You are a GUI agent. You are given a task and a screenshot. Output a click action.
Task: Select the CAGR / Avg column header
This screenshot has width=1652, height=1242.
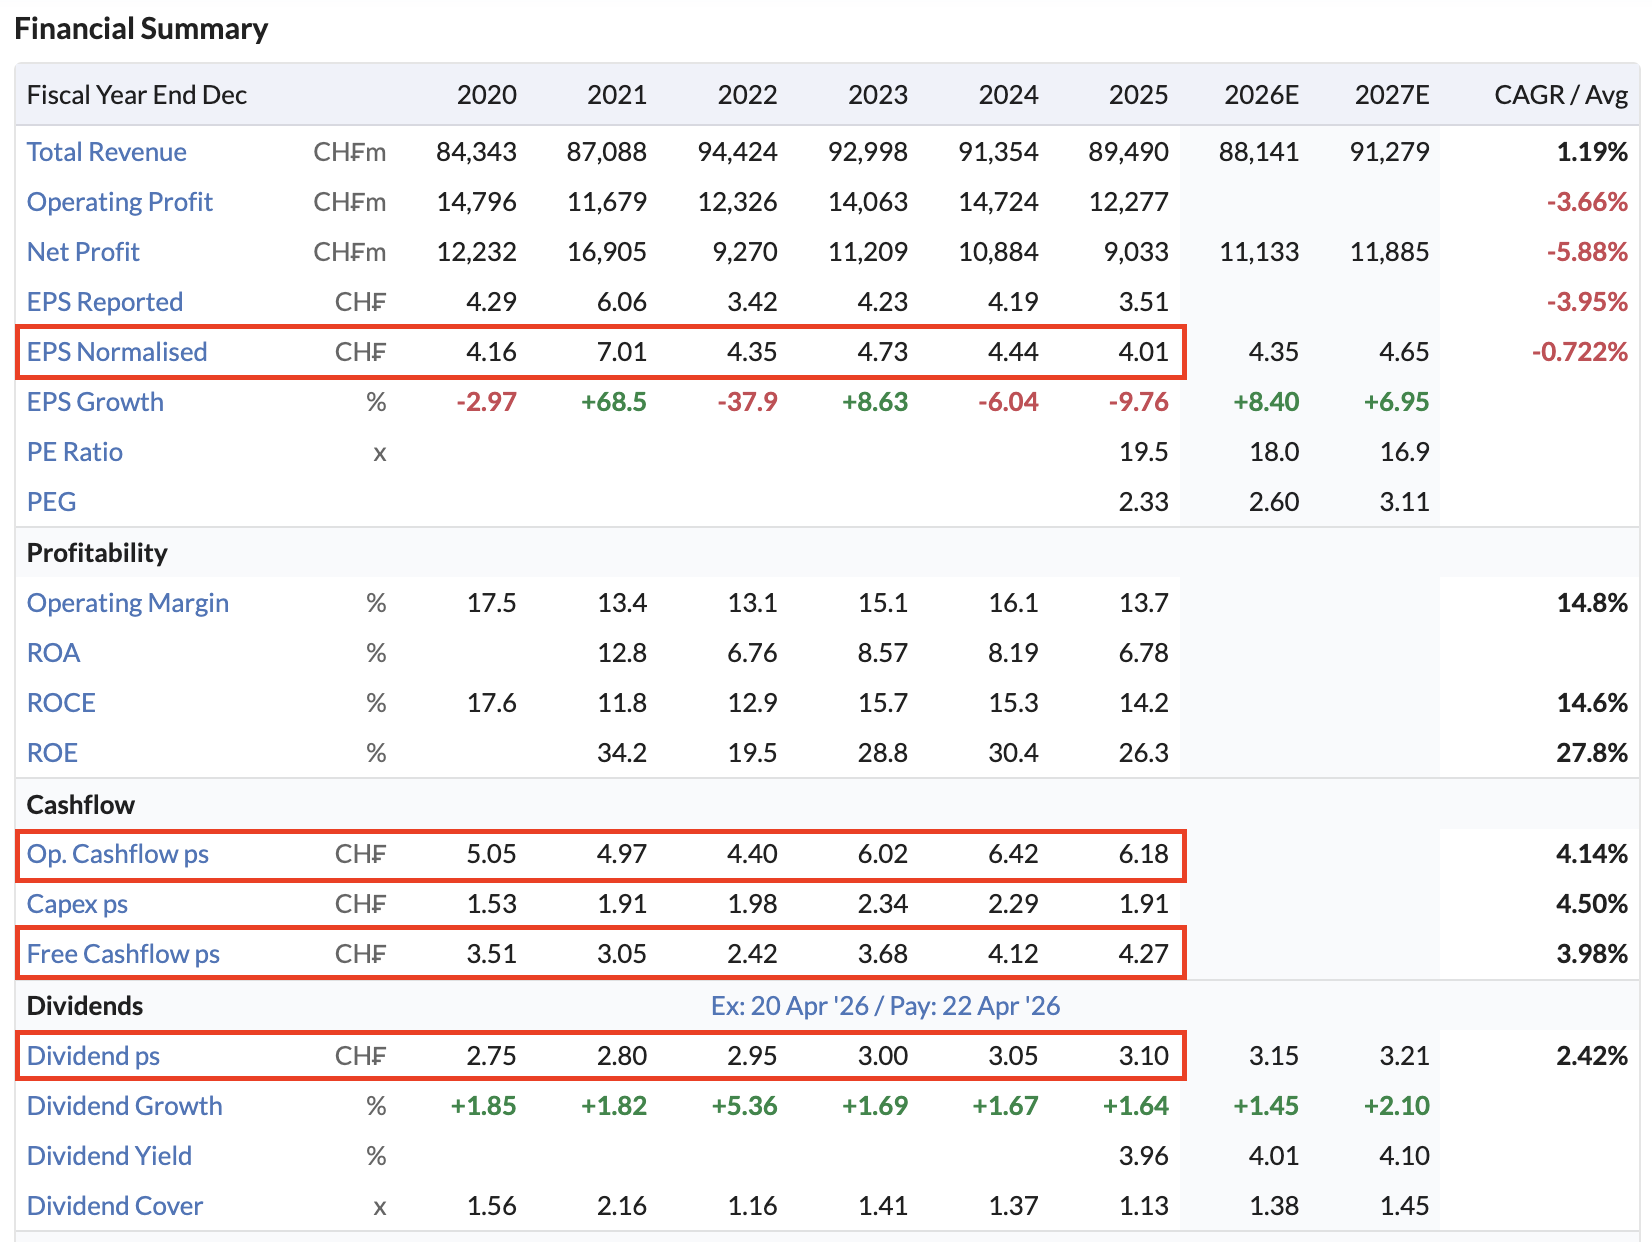[x=1561, y=95]
